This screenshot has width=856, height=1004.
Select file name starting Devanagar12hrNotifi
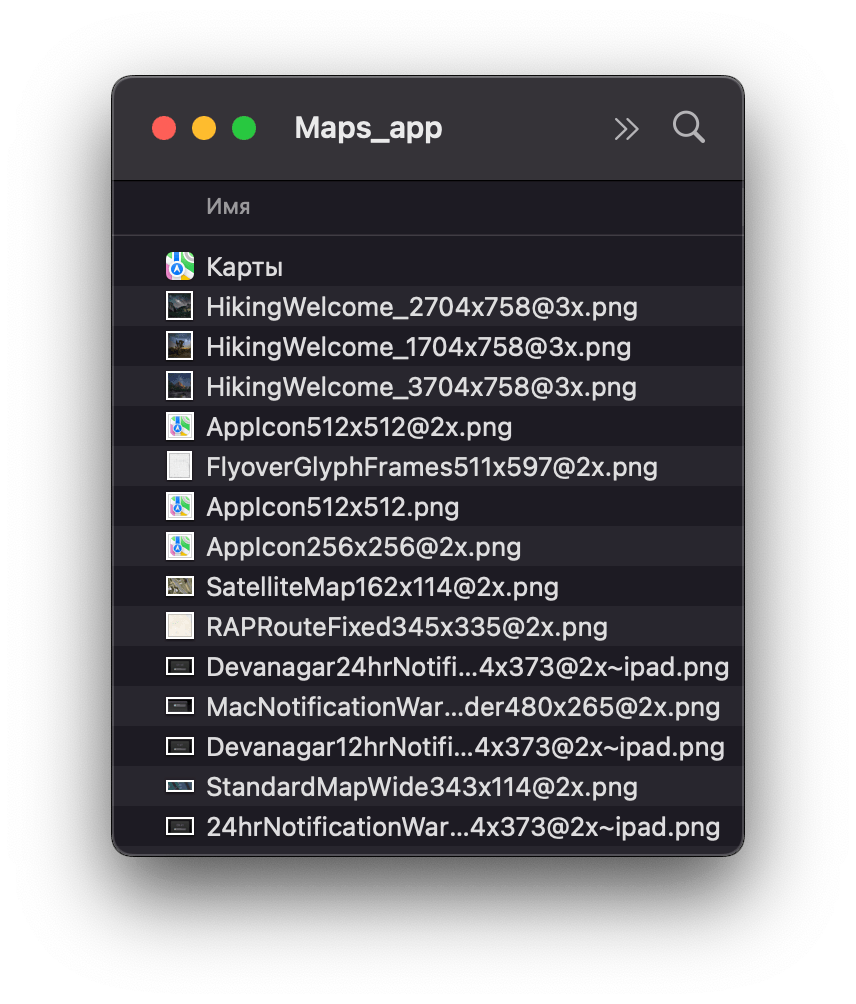coord(465,747)
